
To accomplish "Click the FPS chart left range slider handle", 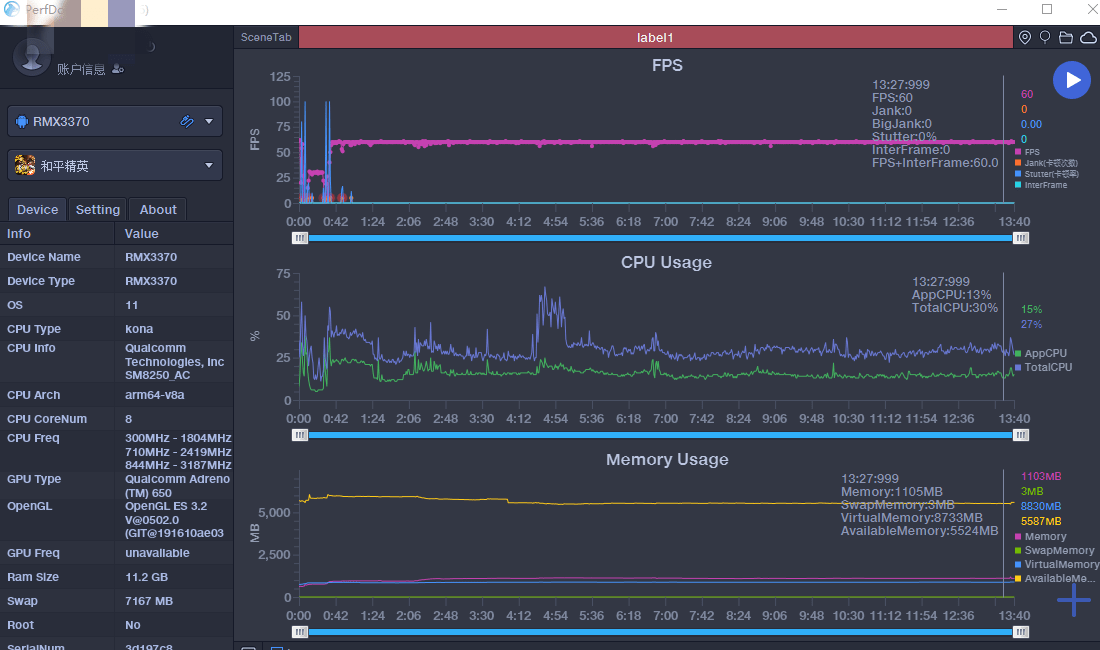I will coord(300,238).
